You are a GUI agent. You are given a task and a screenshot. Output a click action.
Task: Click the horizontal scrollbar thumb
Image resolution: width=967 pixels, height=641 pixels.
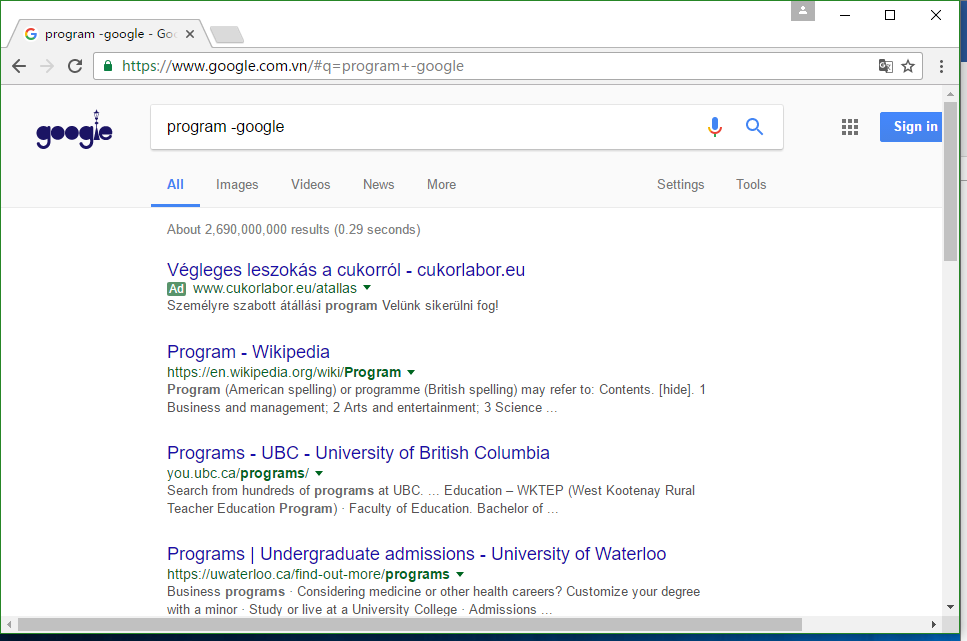pos(410,624)
